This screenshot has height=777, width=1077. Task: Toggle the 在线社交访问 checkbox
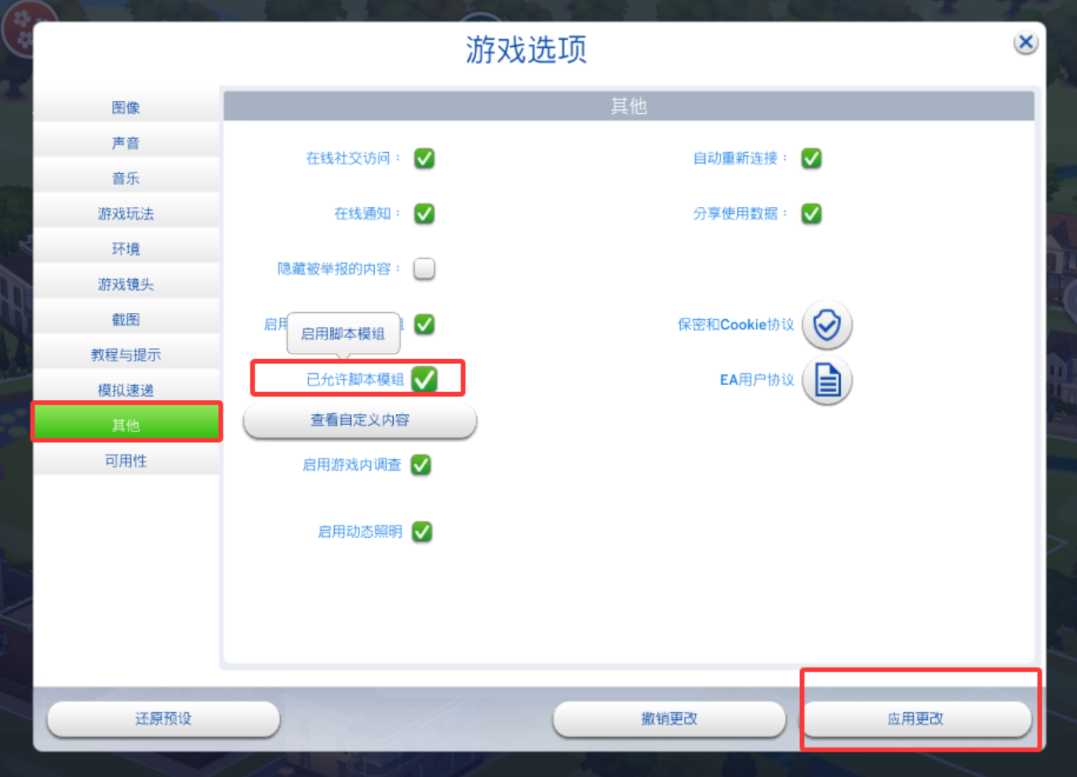[424, 158]
